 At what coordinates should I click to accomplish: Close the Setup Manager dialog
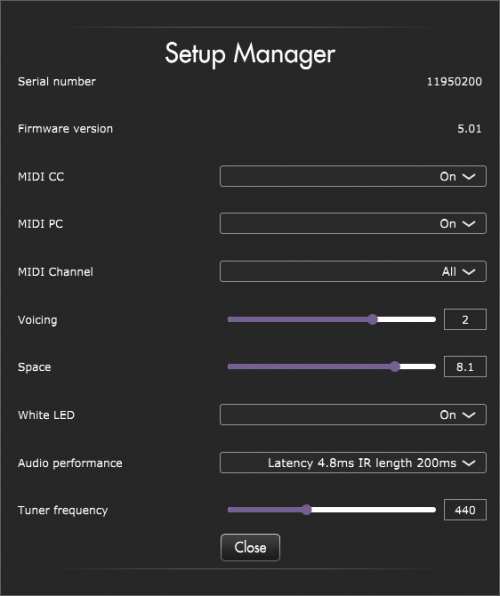[250, 547]
